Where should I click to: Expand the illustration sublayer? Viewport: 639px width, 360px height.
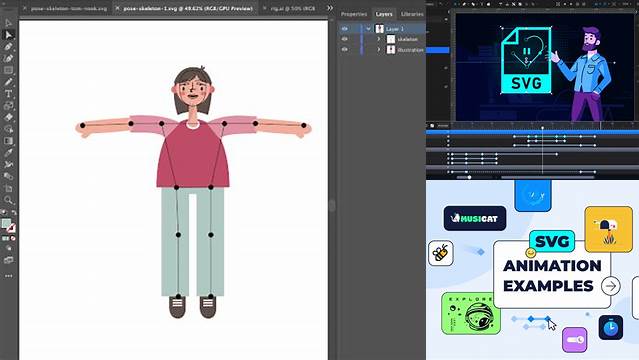379,50
